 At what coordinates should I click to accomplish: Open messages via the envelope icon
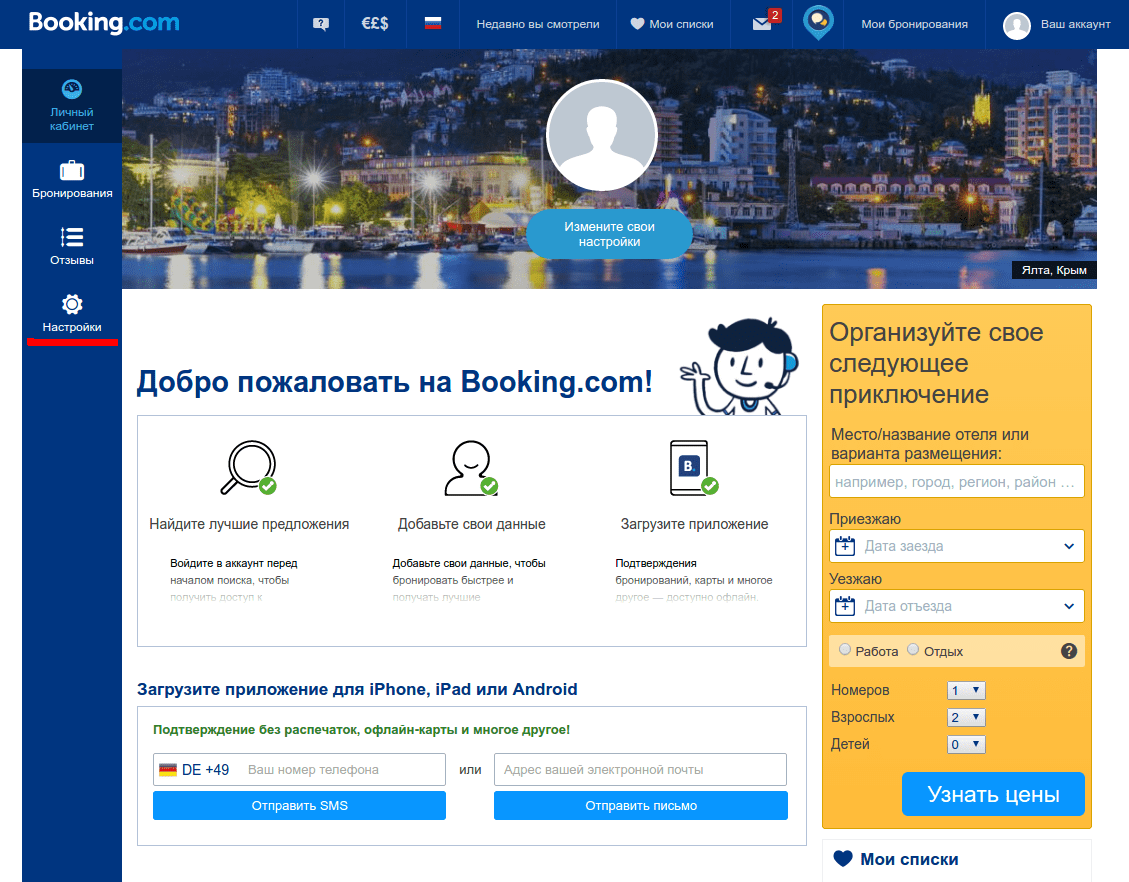coord(761,23)
